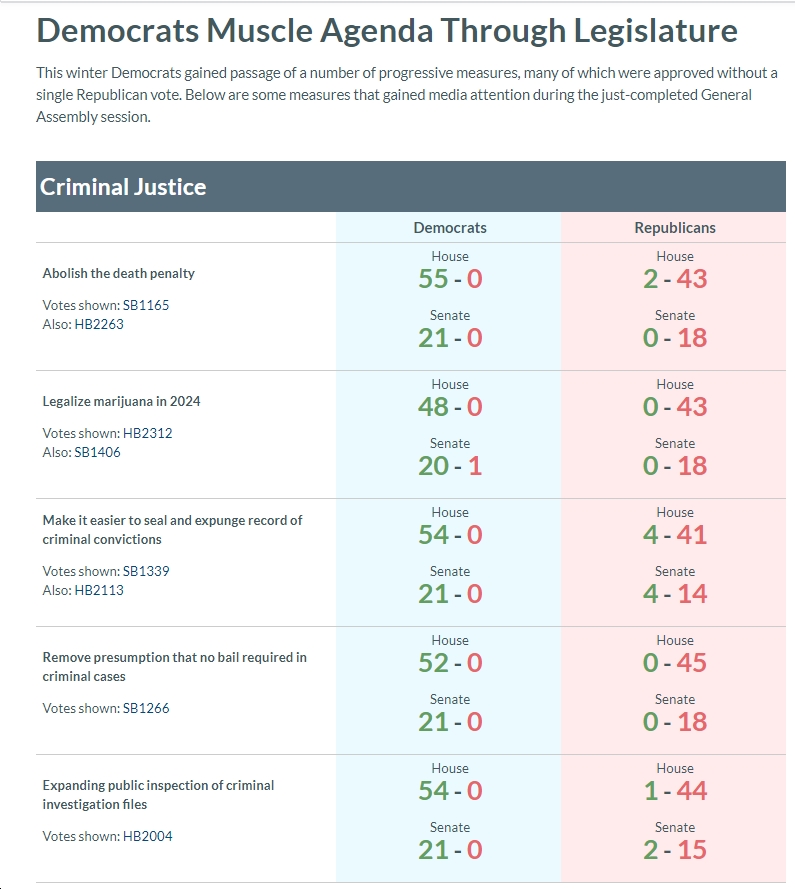
Task: Click 'Legalize marijuana in 2024' row title
Action: [x=121, y=401]
